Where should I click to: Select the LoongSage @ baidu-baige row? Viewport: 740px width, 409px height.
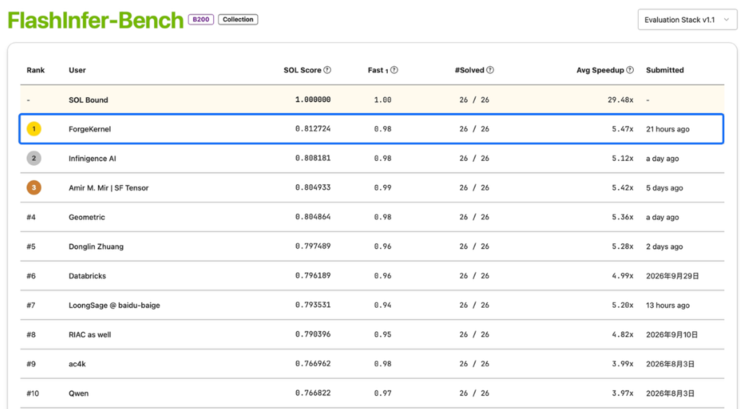[372, 305]
